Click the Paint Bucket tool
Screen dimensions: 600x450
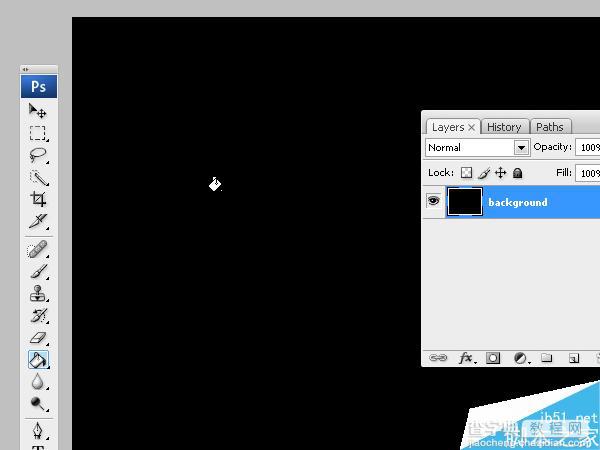click(x=38, y=360)
